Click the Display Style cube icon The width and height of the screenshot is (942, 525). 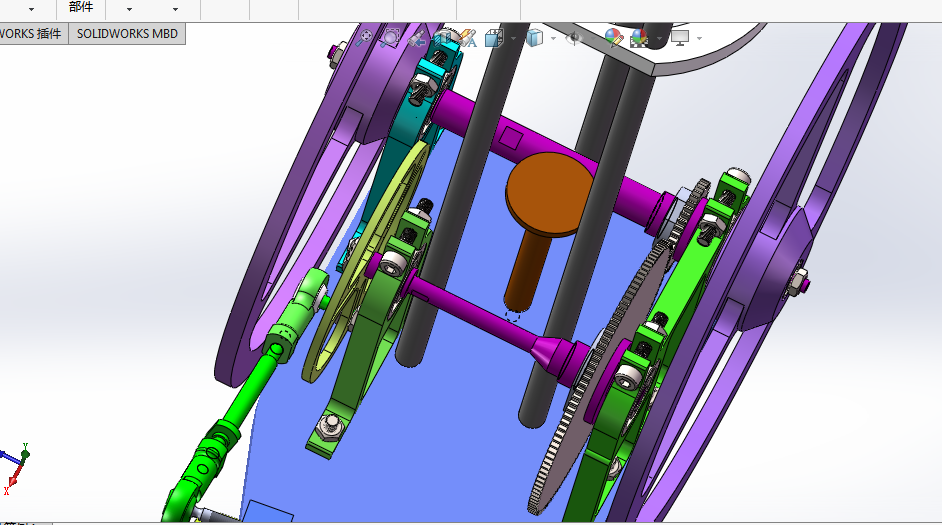point(534,38)
